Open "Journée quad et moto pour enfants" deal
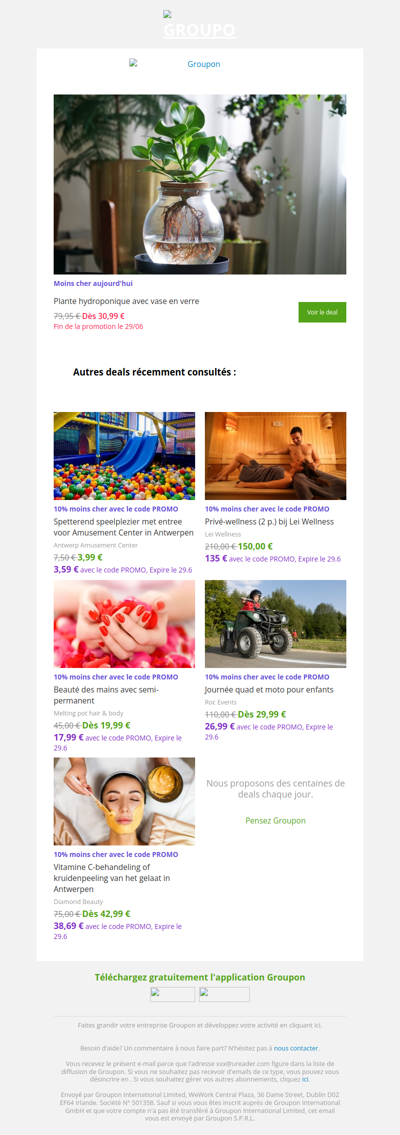The image size is (400, 1135). click(267, 689)
